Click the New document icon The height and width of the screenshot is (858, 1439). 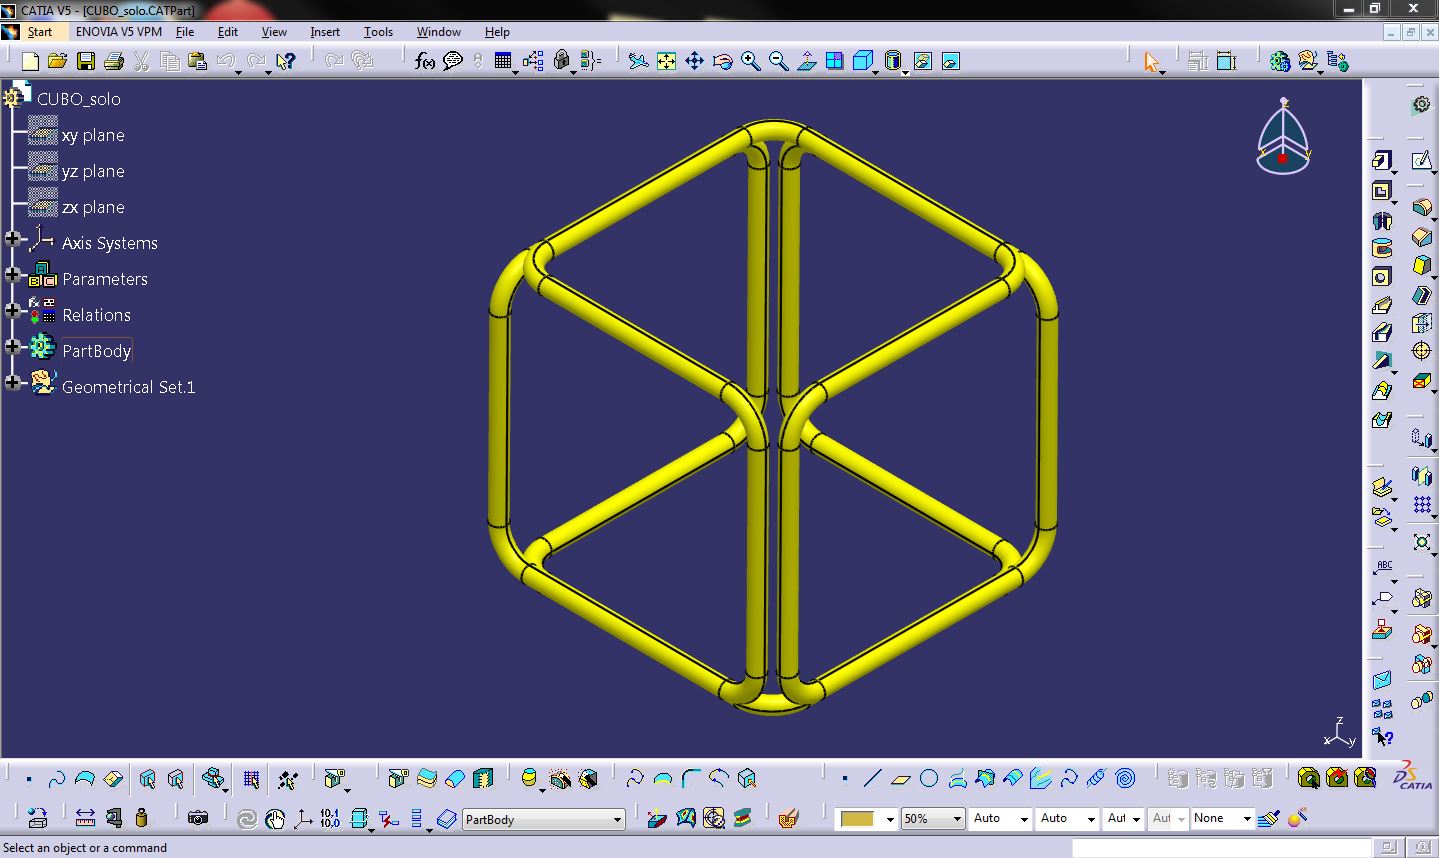click(30, 61)
